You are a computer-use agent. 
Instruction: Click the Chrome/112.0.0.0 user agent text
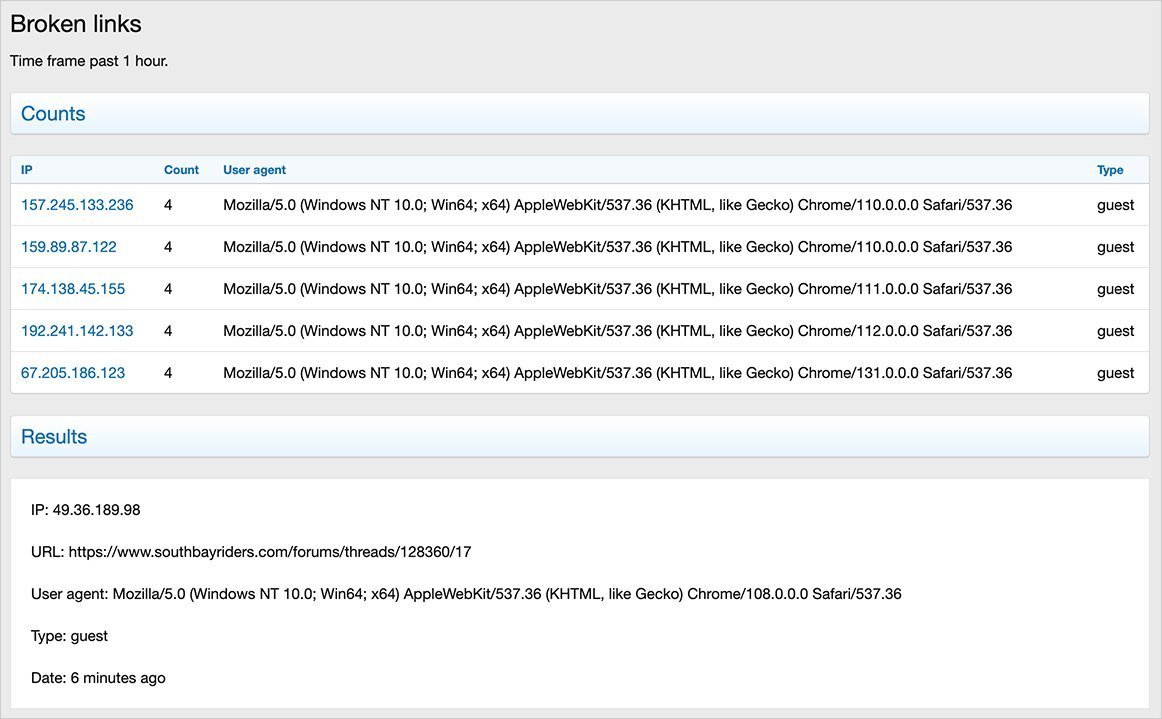pyautogui.click(x=617, y=331)
